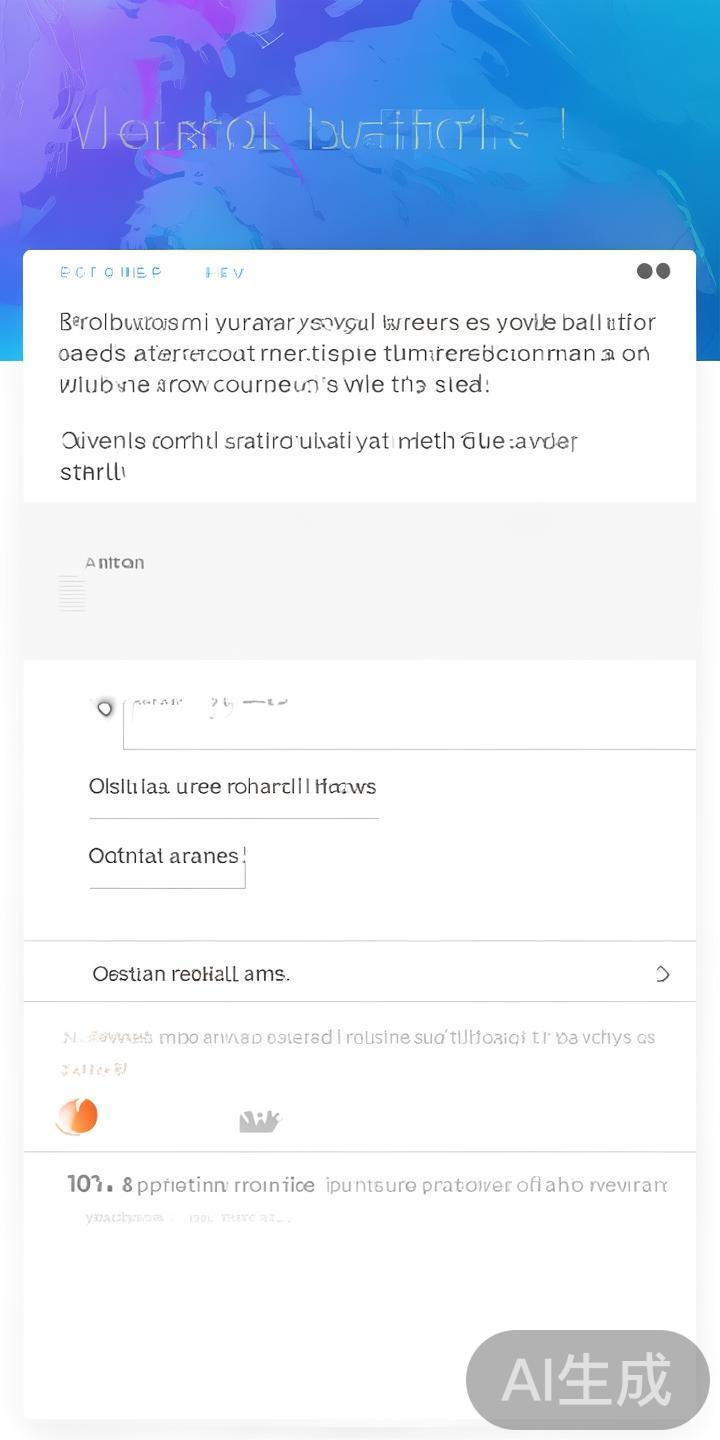The height and width of the screenshot is (1440, 720).
Task: Click the small orange text above the orange icon
Action: (x=93, y=1070)
